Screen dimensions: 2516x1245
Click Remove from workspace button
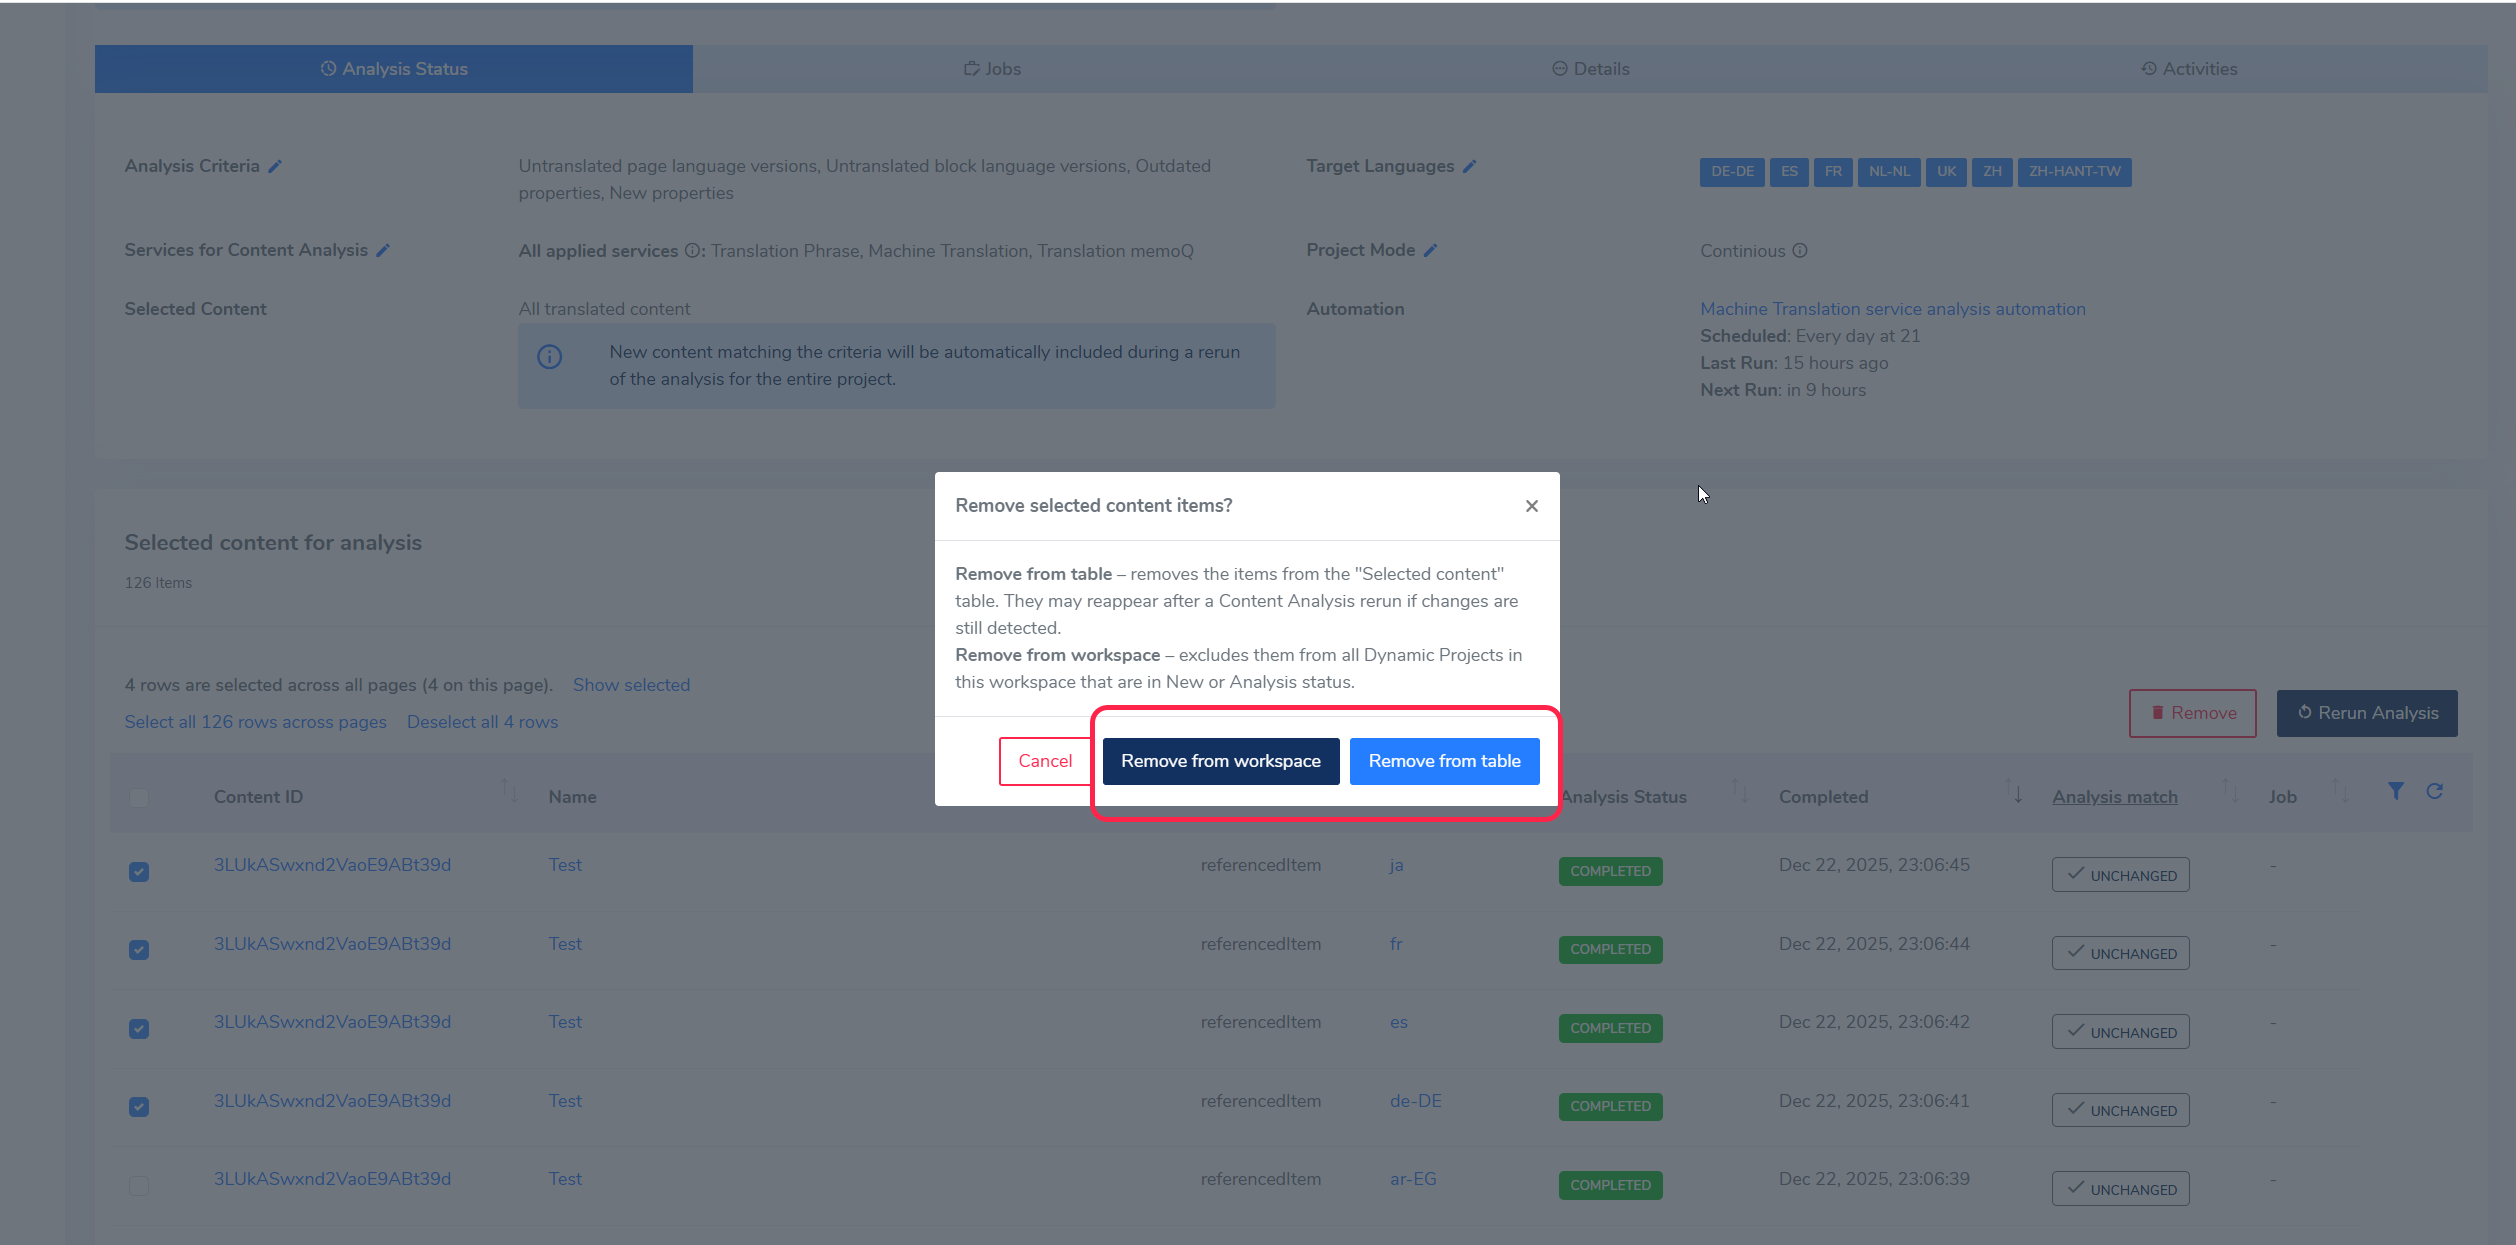click(x=1220, y=761)
